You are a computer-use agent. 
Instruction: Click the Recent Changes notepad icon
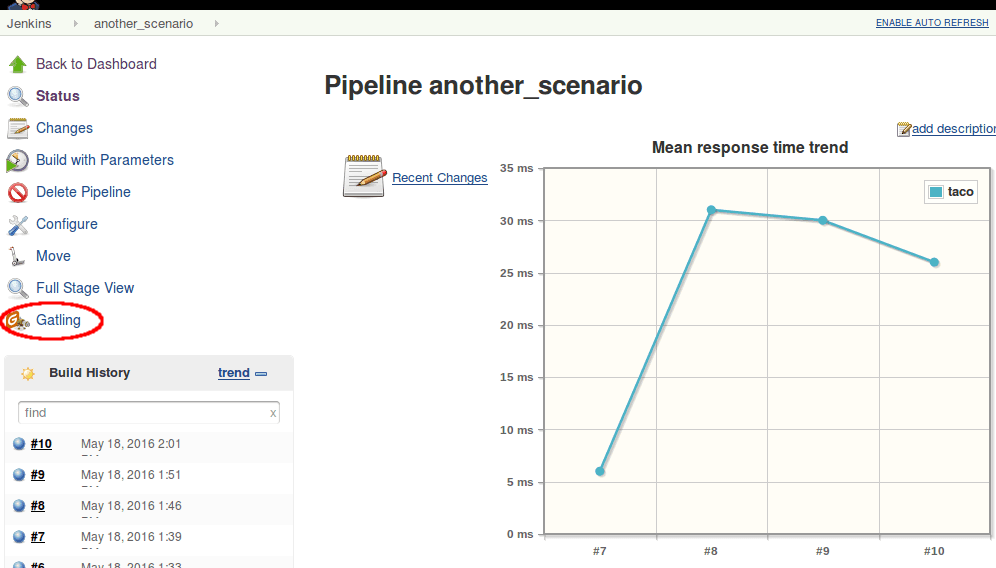364,176
